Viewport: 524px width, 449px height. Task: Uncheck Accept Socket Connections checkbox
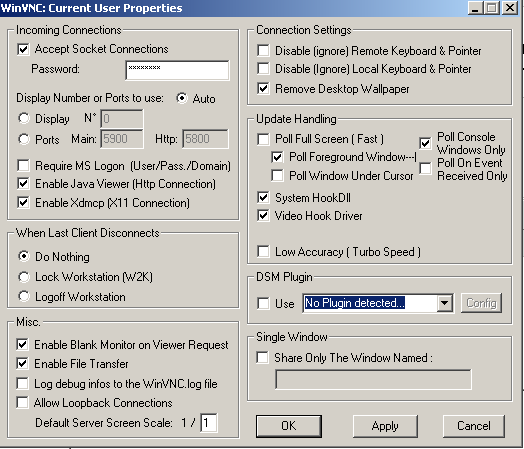click(23, 49)
